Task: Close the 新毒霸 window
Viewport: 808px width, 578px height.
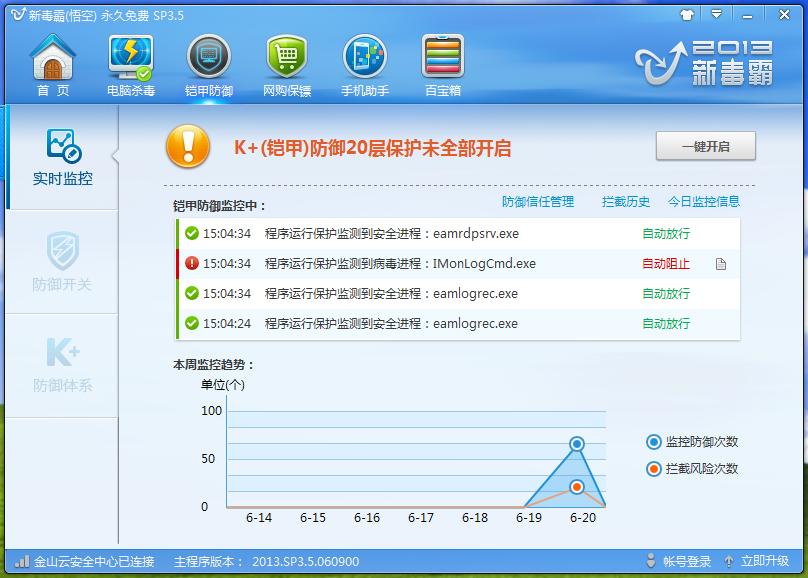Action: click(784, 15)
